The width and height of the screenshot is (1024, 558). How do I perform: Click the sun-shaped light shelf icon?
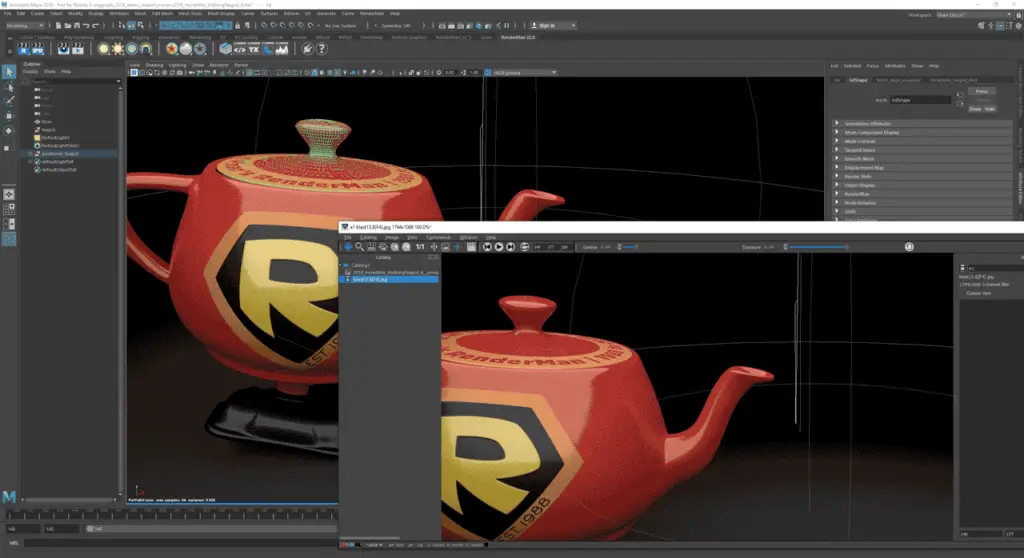[118, 49]
